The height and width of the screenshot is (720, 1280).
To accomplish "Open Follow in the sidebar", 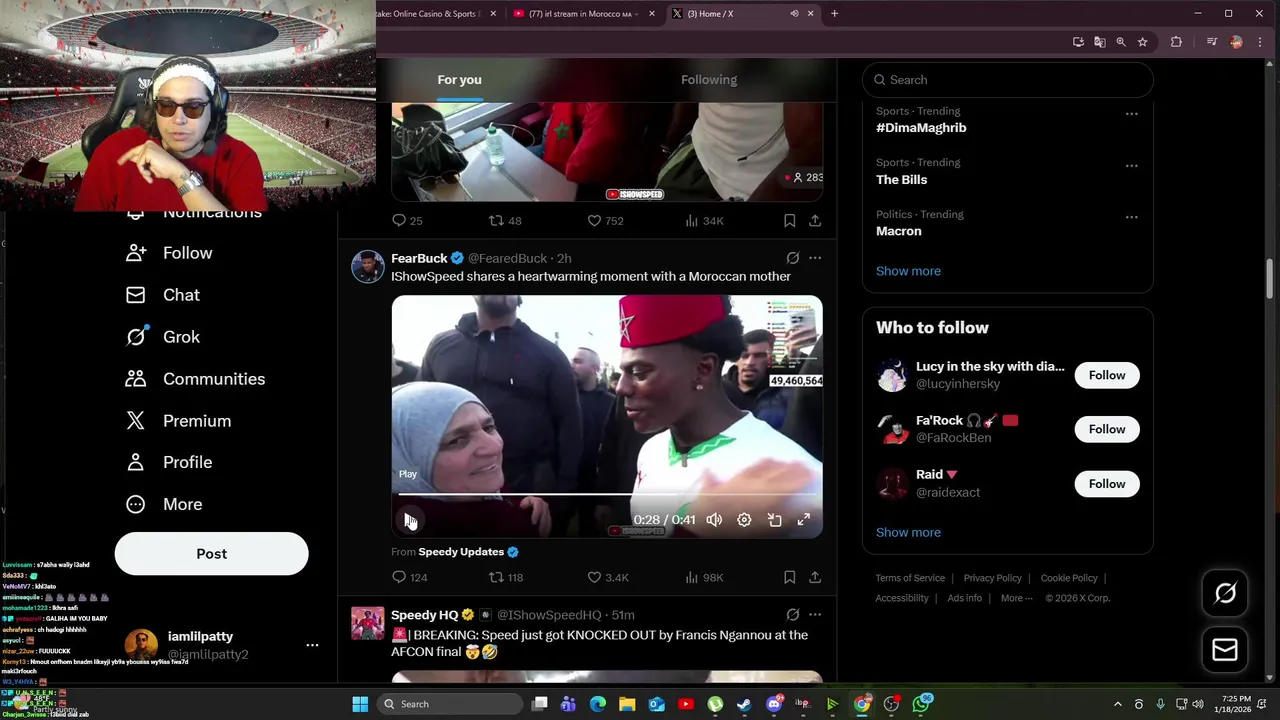I will [x=169, y=253].
